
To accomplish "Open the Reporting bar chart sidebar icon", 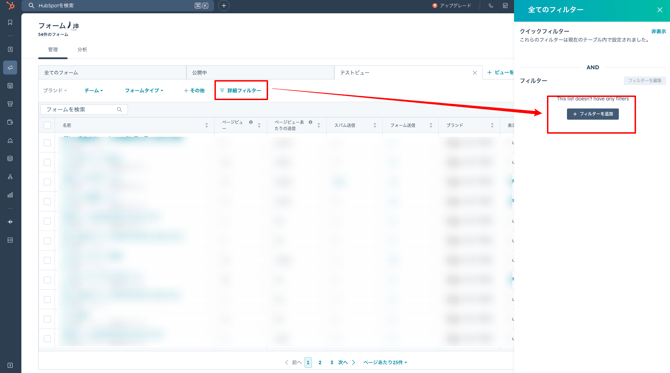I will (x=10, y=195).
